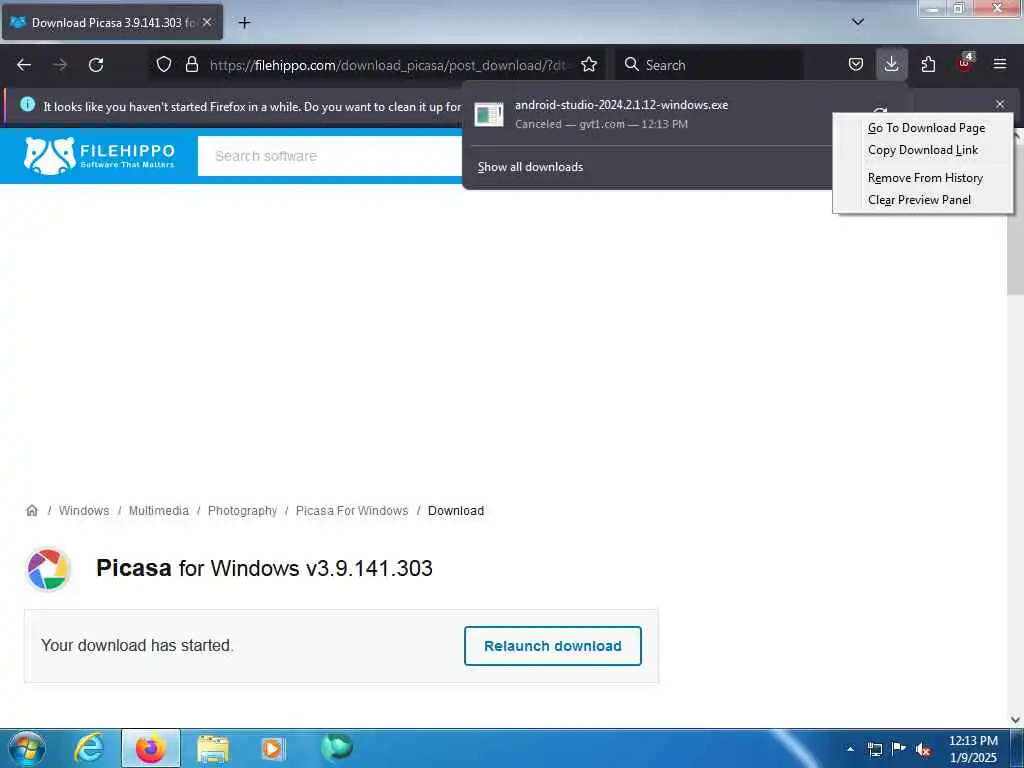Click the Firefox taskbar icon
Viewport: 1024px width, 768px height.
pos(151,748)
